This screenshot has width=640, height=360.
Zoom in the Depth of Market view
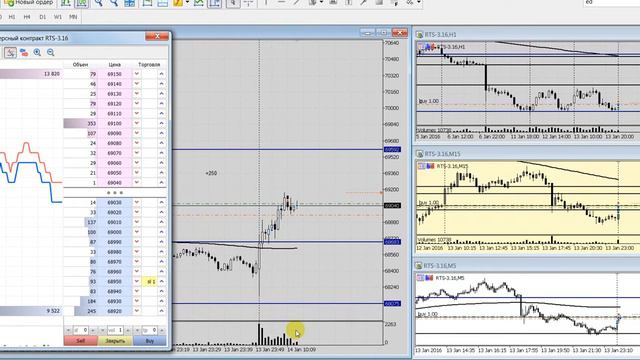point(37,52)
